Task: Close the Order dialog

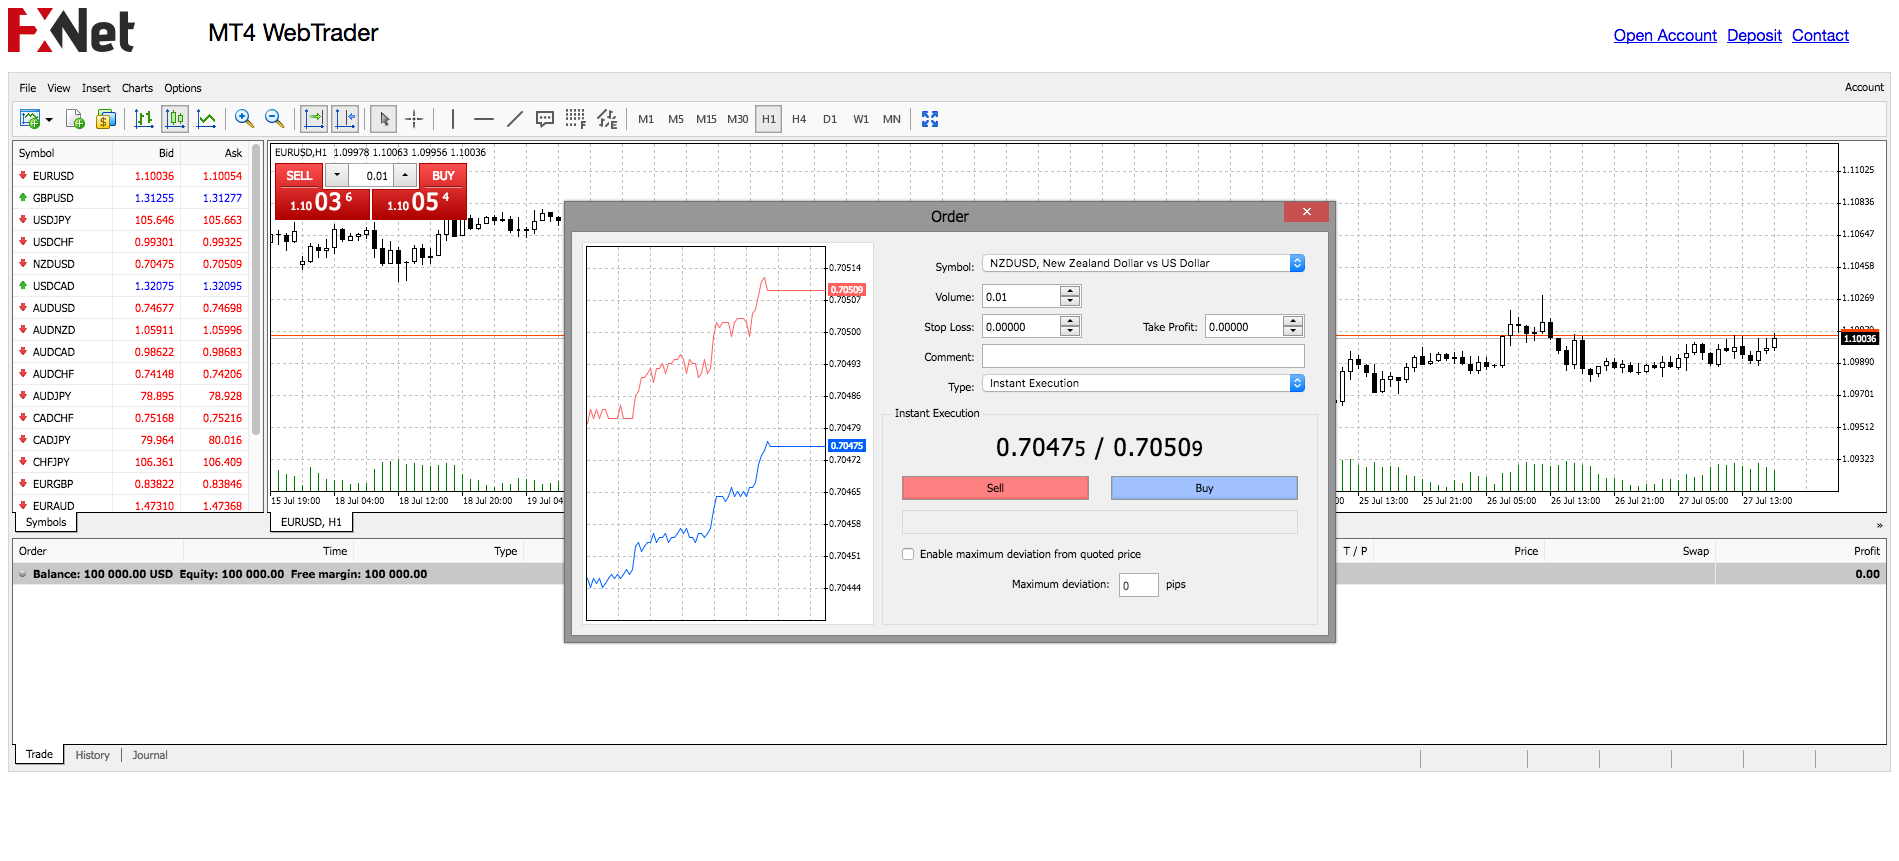Action: pyautogui.click(x=1306, y=212)
